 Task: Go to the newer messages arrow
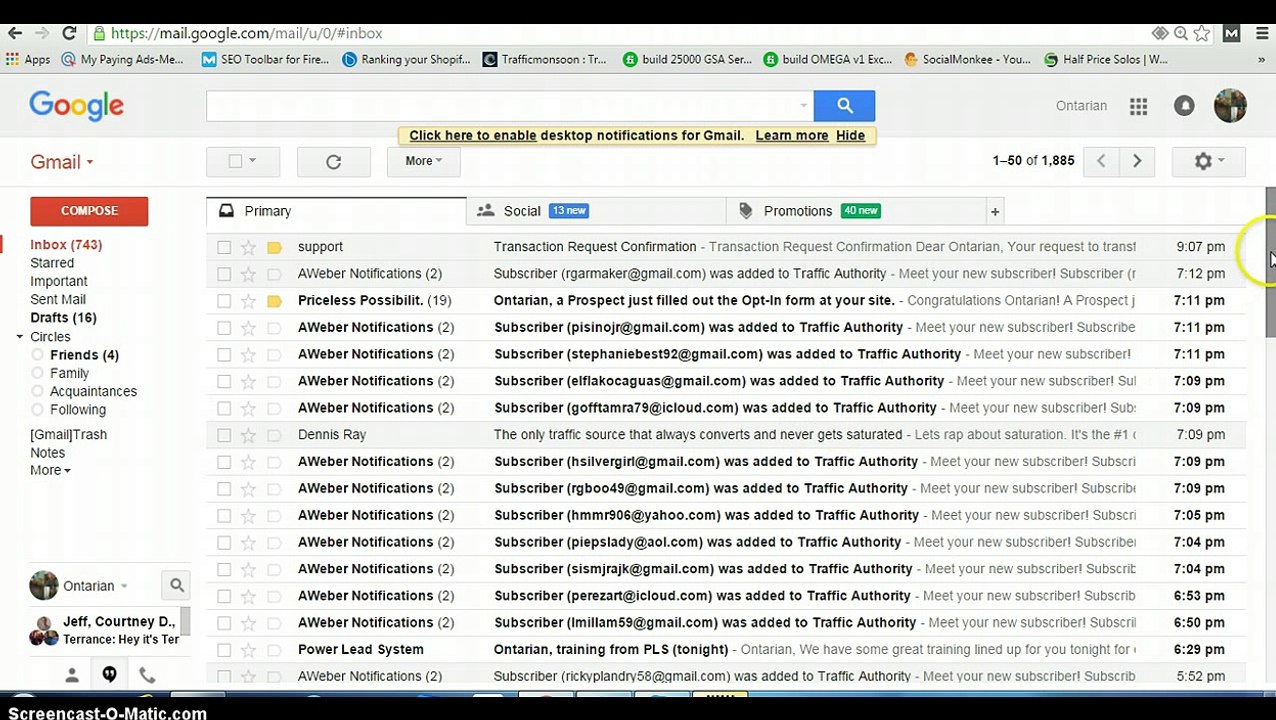pos(1101,161)
